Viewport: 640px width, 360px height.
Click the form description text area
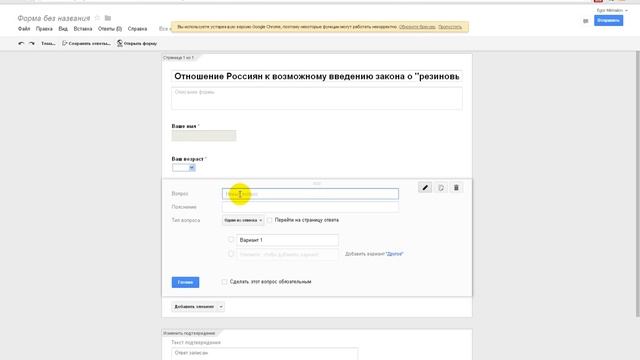[317, 98]
